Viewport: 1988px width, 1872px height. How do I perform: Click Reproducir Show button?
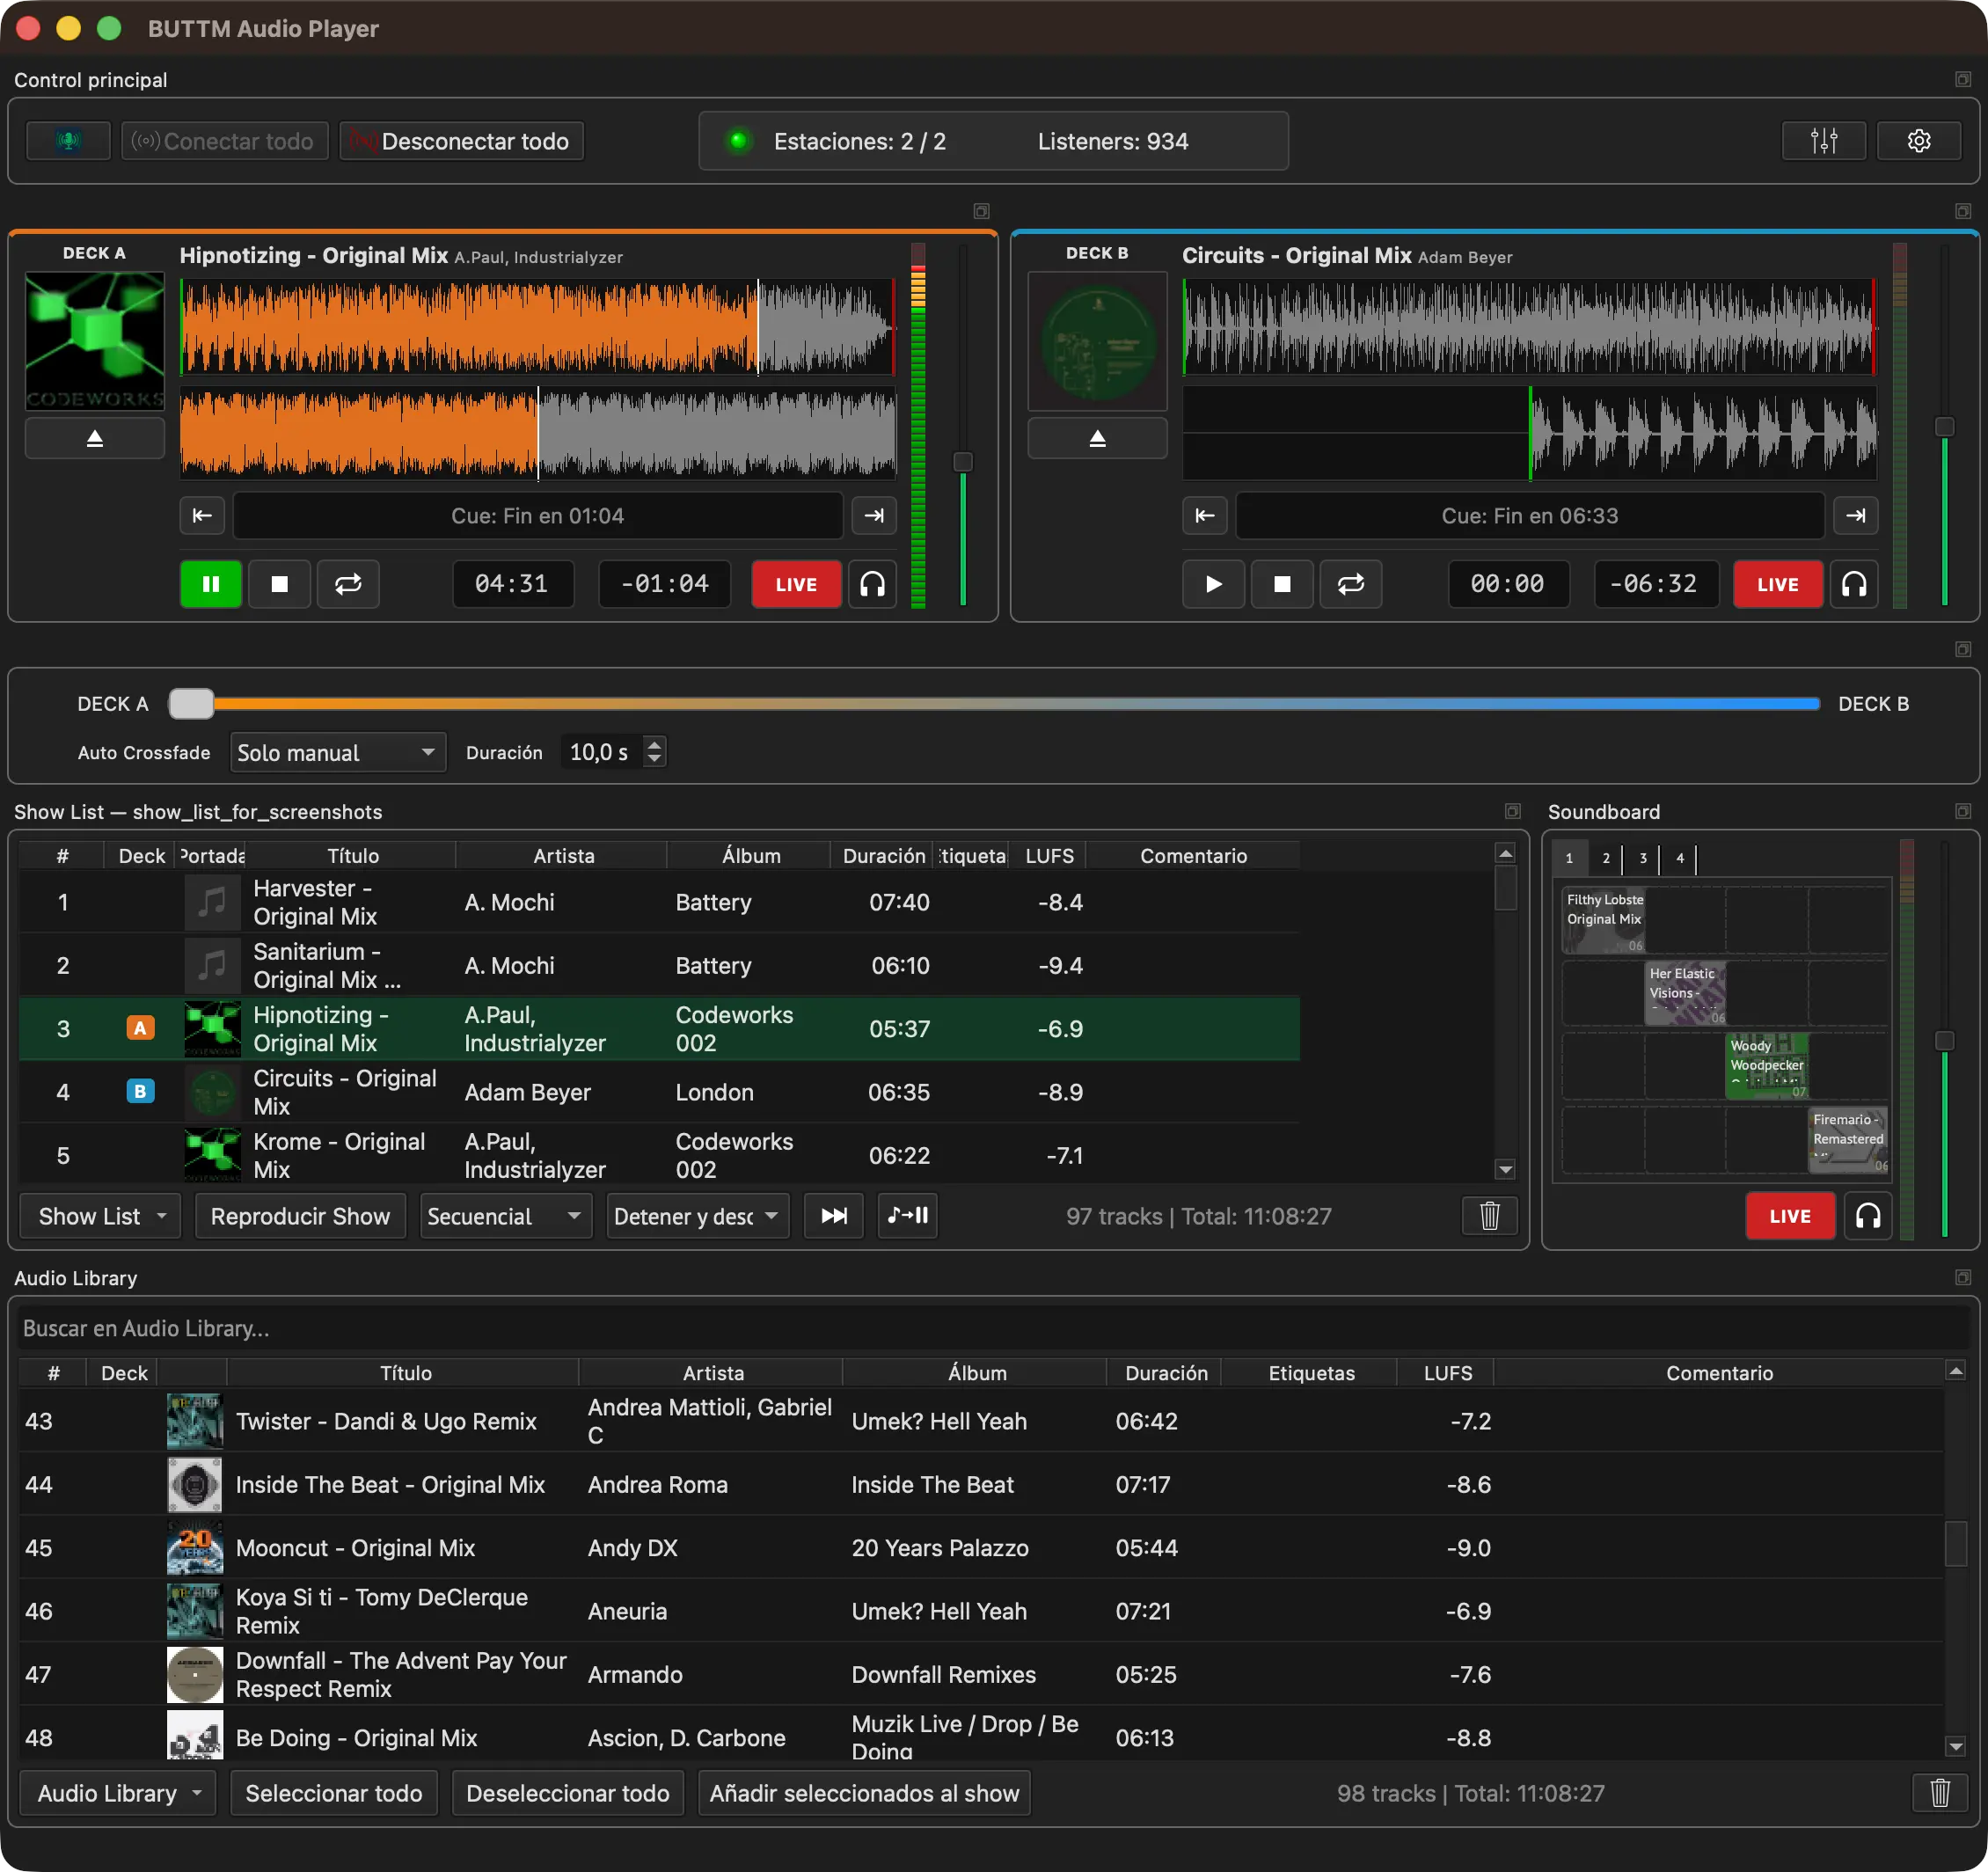[300, 1216]
